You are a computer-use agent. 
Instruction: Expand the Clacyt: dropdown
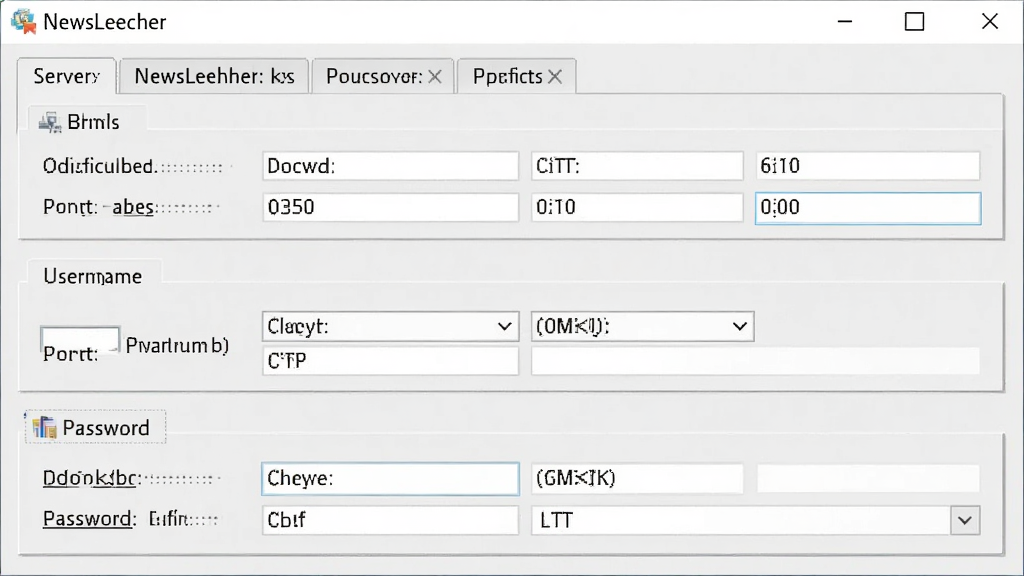coord(505,327)
